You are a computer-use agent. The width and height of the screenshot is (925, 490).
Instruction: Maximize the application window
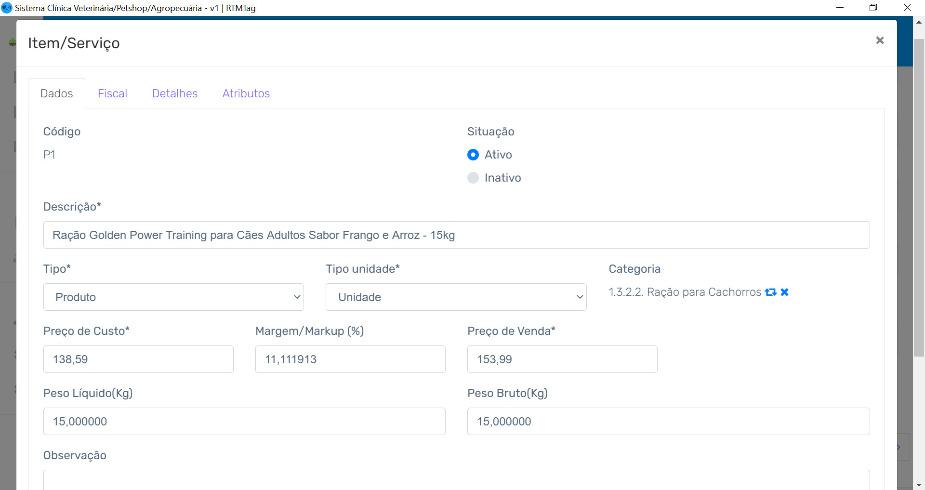click(x=874, y=8)
